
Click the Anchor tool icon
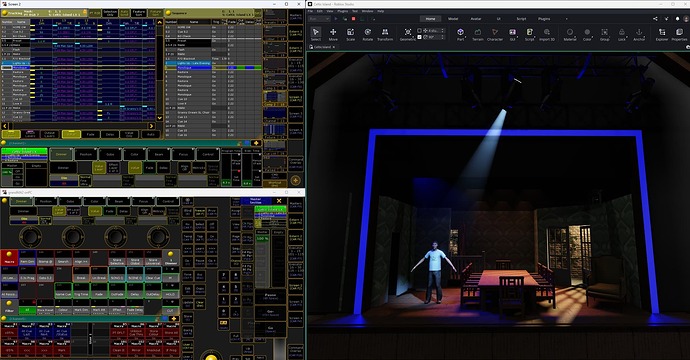click(x=639, y=34)
